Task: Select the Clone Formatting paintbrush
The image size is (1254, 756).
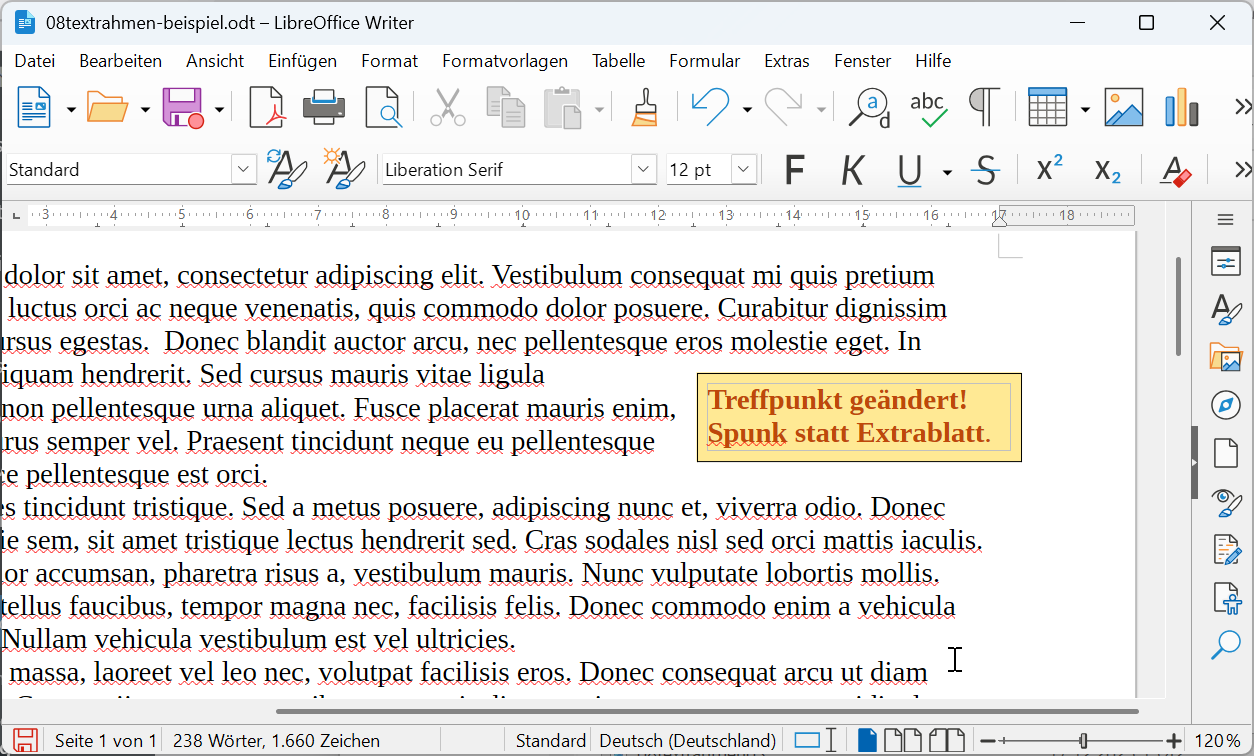Action: (x=645, y=108)
